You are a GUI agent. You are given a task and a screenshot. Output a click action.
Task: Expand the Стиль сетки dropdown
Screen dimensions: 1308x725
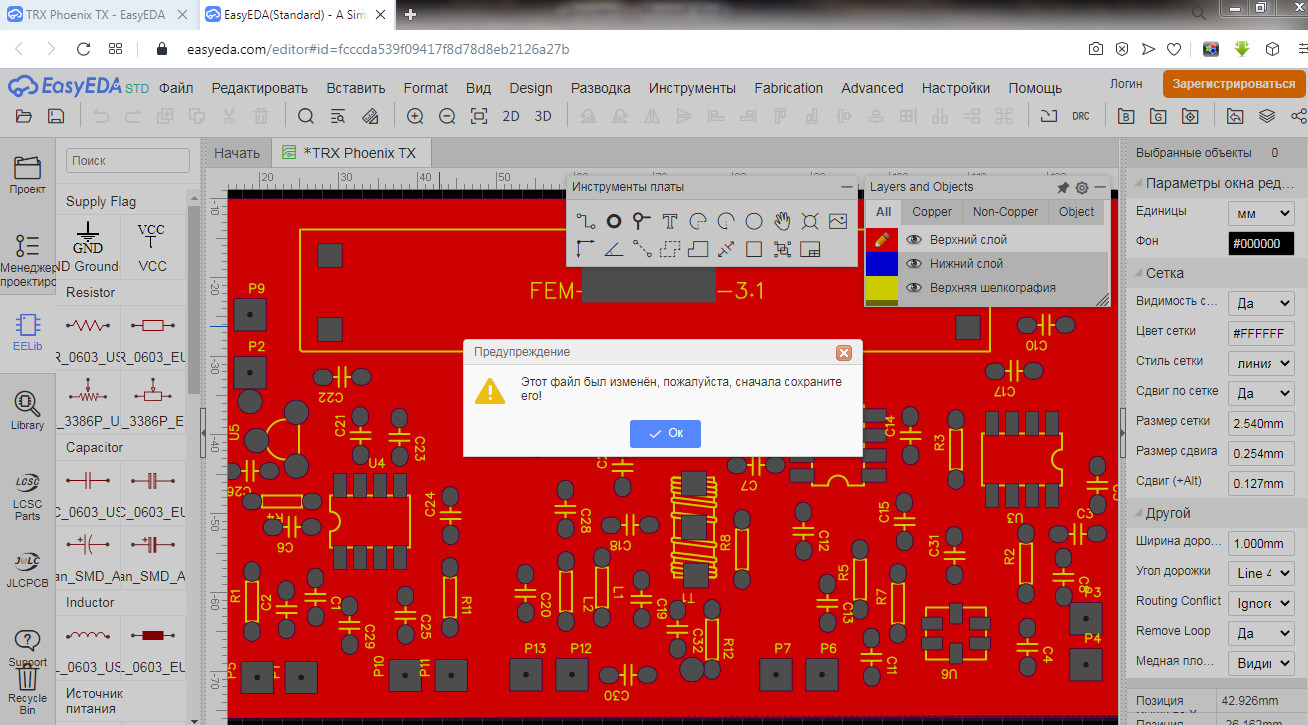tap(1260, 362)
